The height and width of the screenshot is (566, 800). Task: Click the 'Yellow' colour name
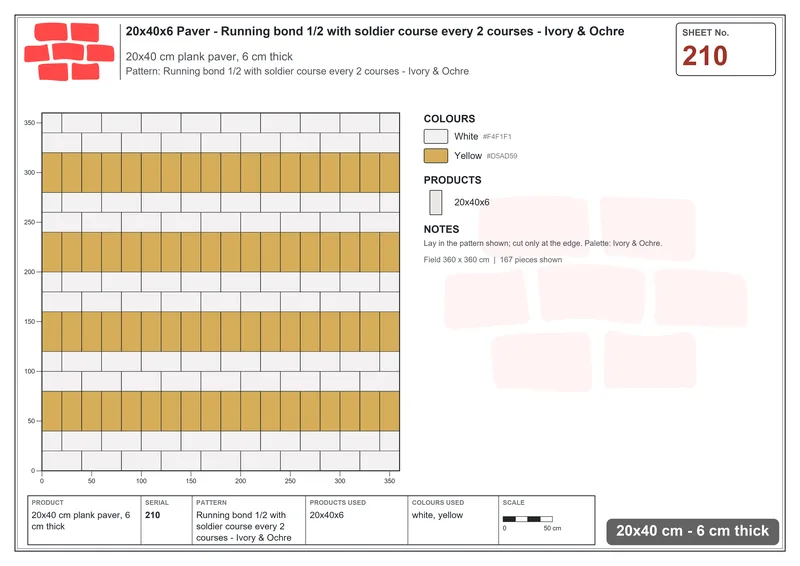click(x=468, y=156)
